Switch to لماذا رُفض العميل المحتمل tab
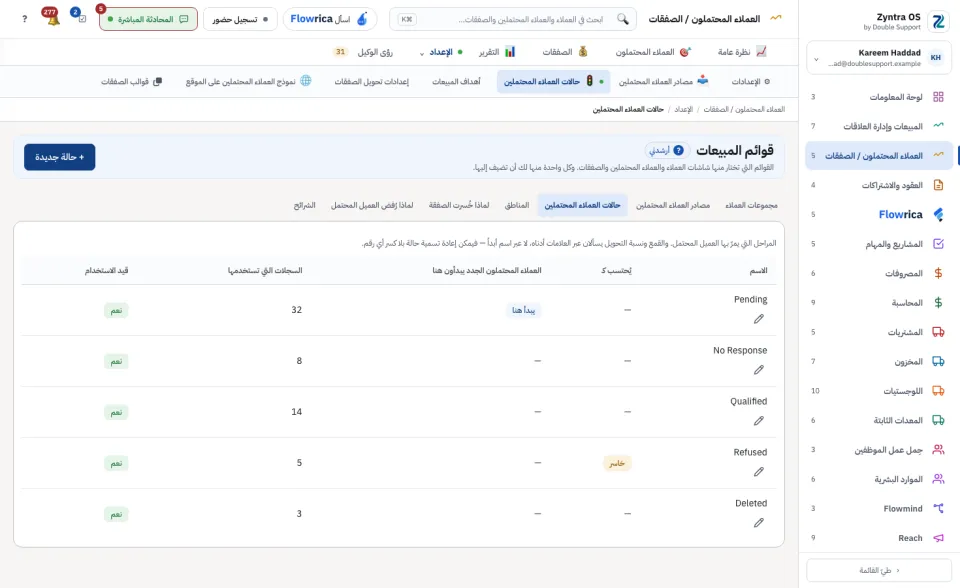 372,205
